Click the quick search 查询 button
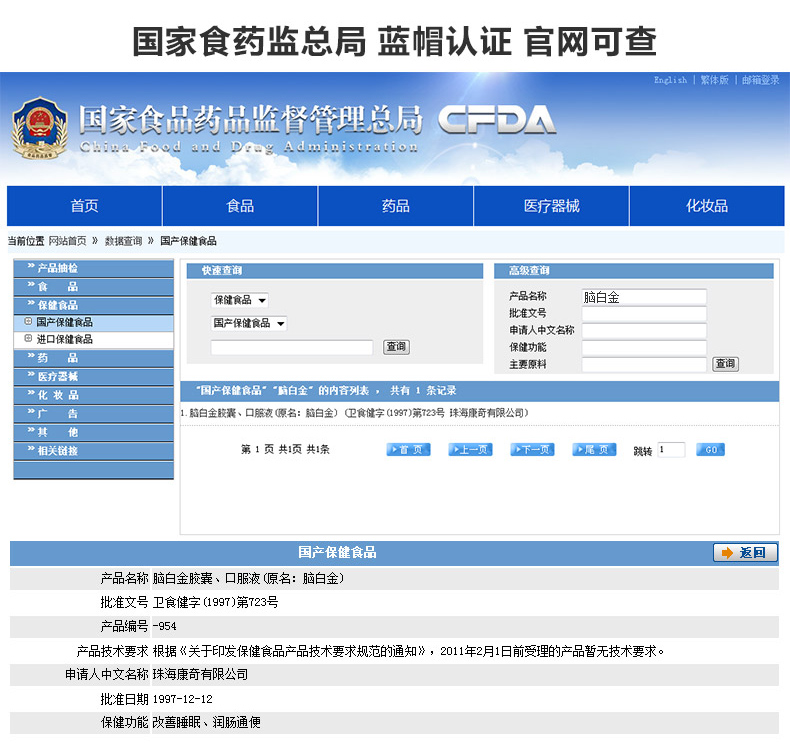The image size is (790, 745). point(397,347)
